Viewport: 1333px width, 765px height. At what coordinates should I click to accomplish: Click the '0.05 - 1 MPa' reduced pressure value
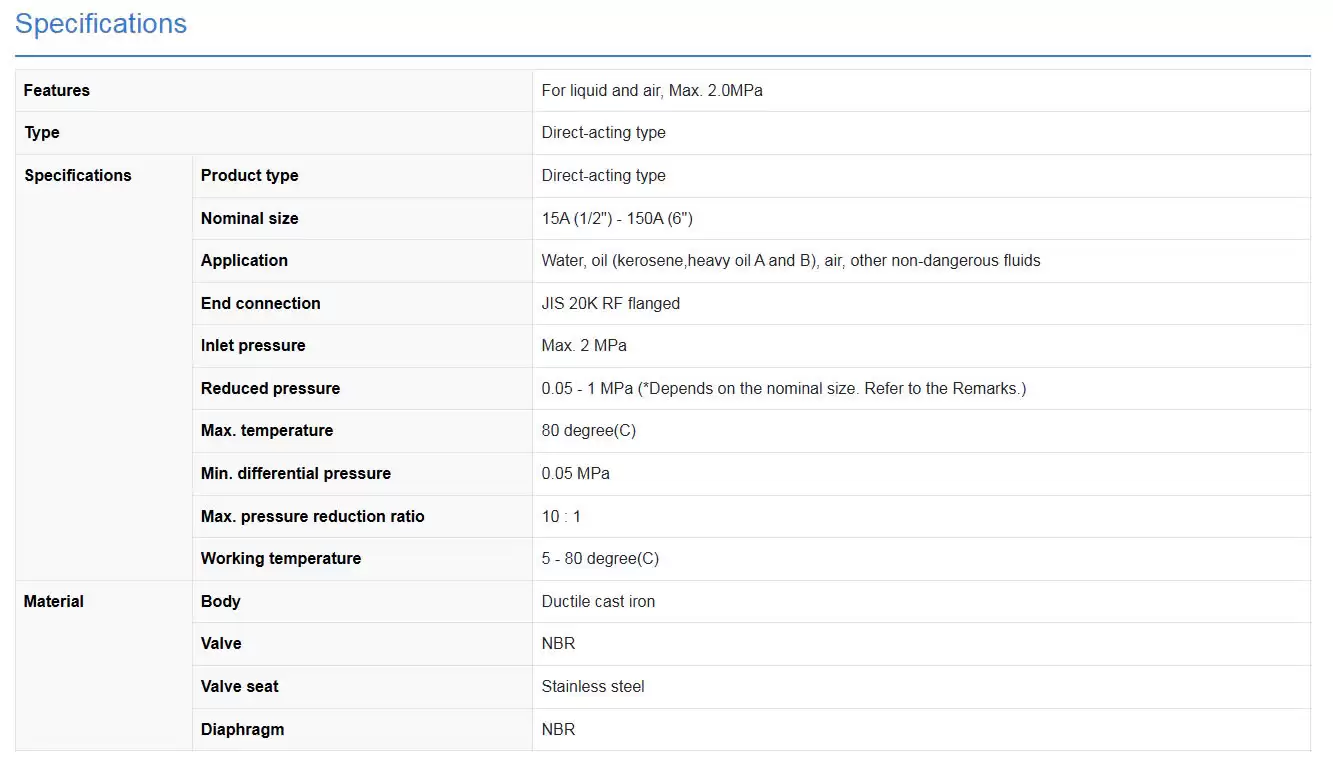tap(784, 388)
